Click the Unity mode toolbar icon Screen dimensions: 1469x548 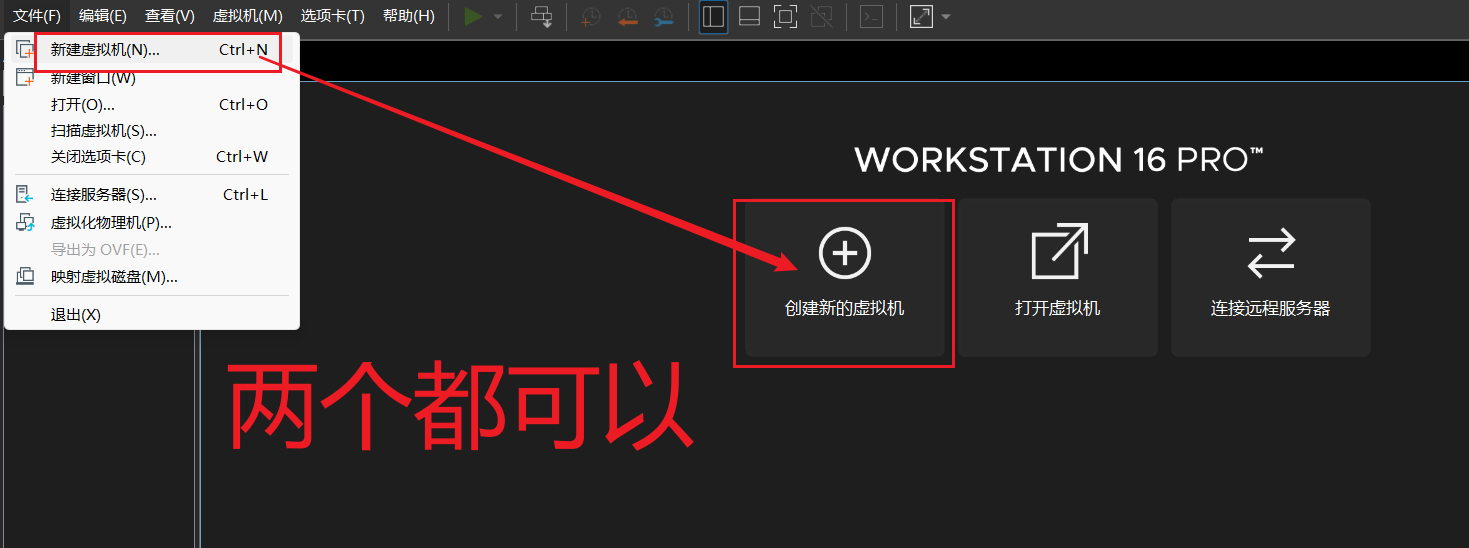point(821,16)
